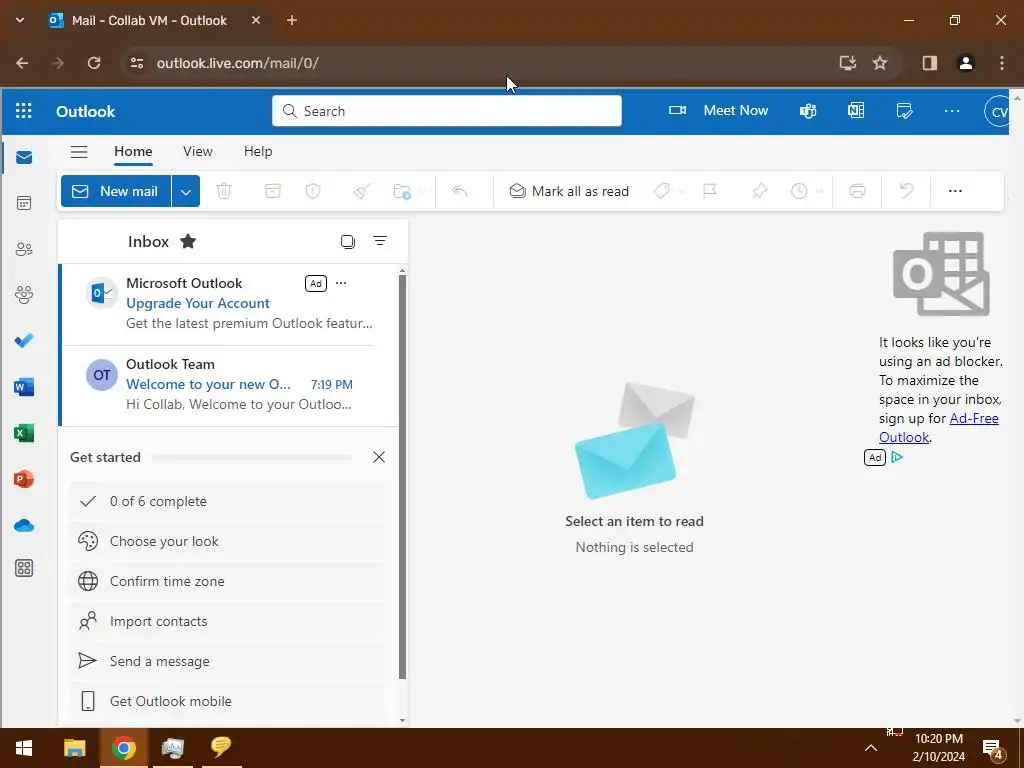The height and width of the screenshot is (768, 1024).
Task: Open Outlook Team welcome email
Action: coord(229,386)
